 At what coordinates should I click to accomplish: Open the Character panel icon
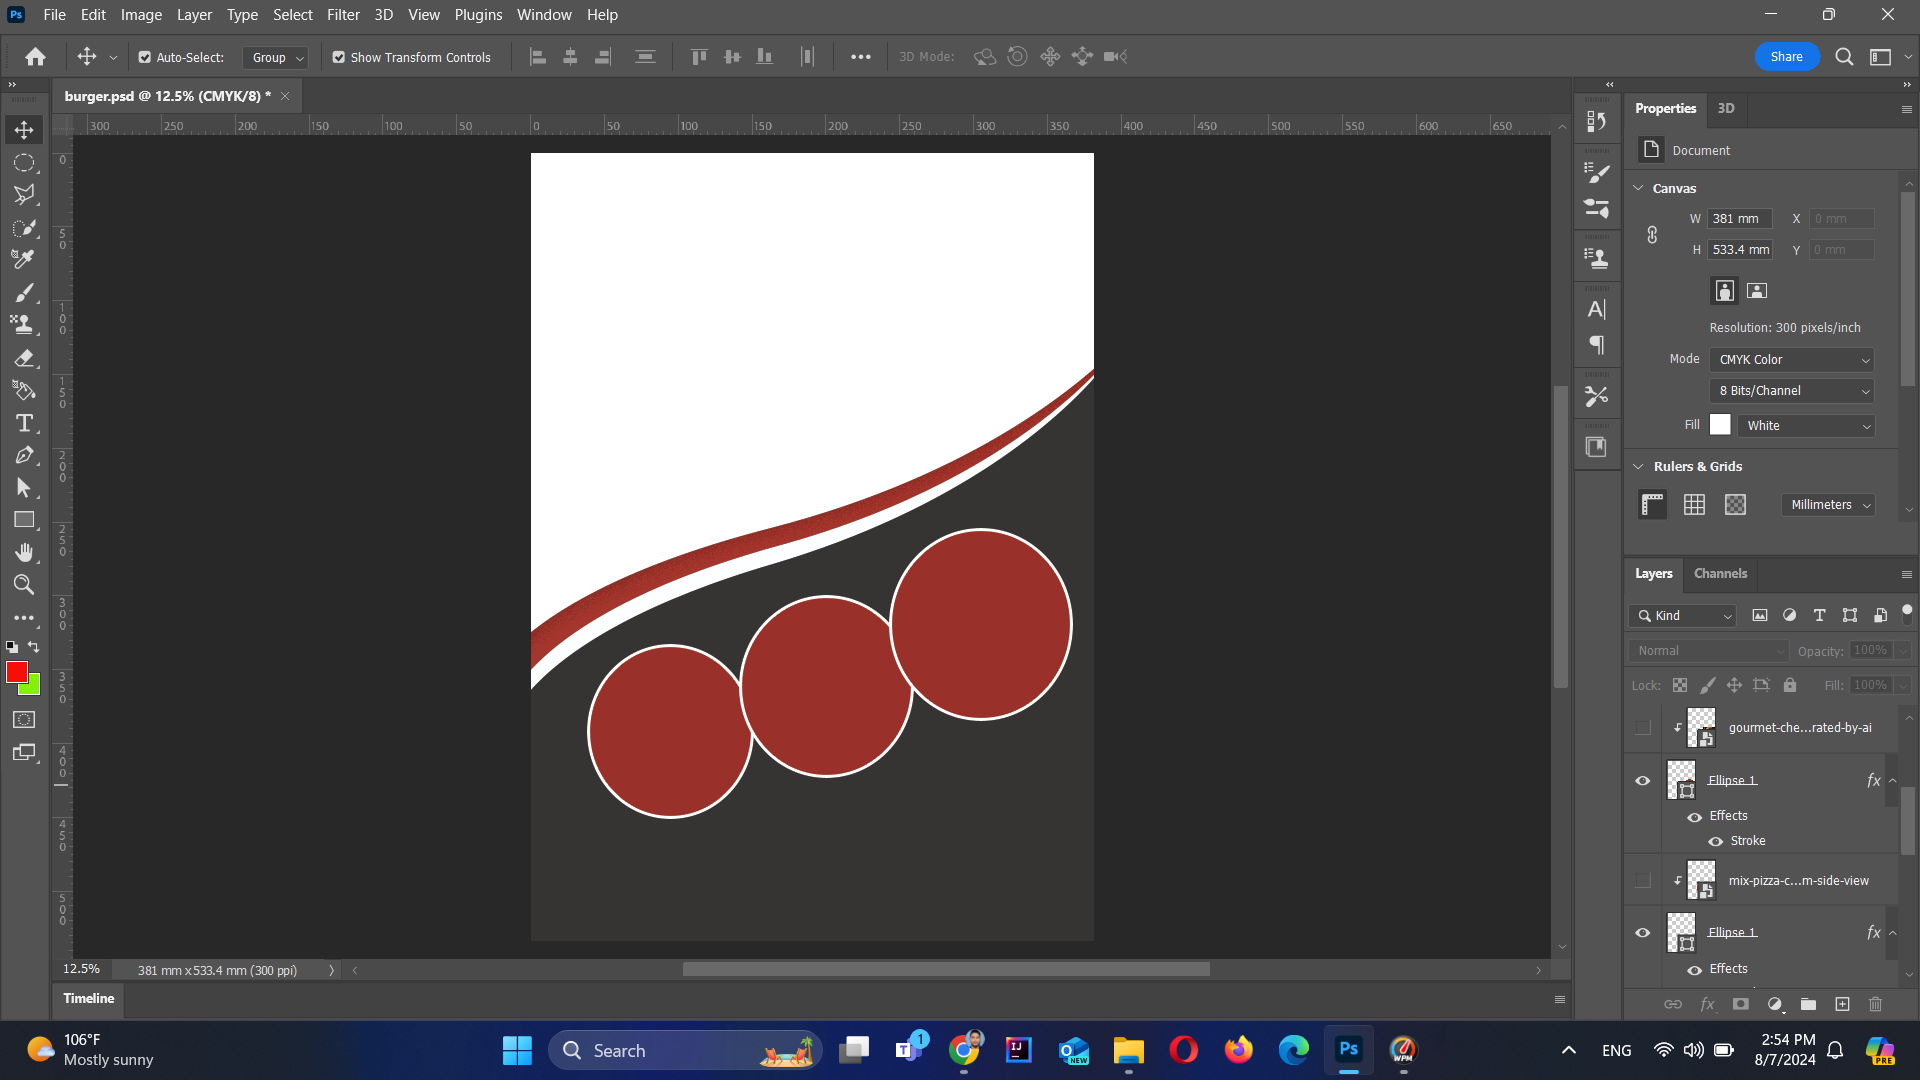click(1597, 310)
